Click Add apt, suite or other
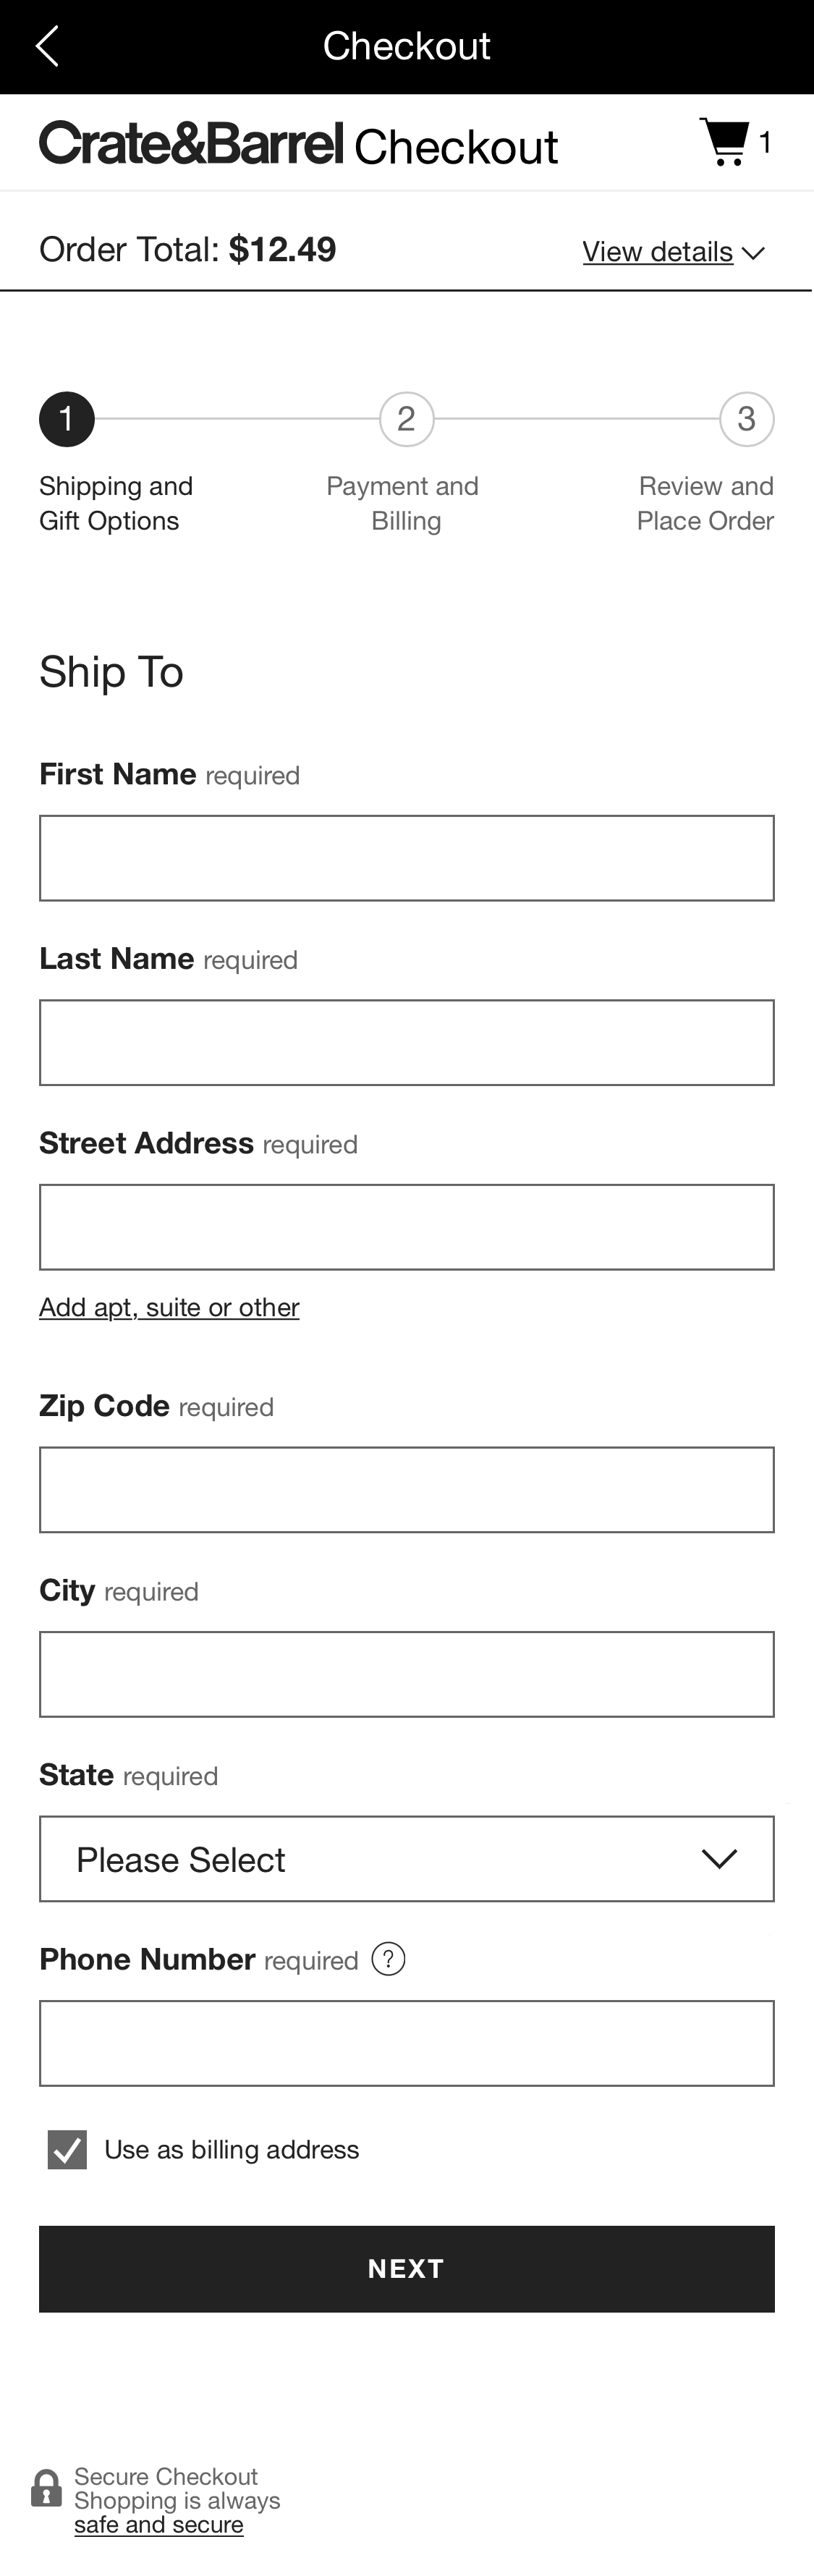Image resolution: width=814 pixels, height=2576 pixels. pos(168,1307)
